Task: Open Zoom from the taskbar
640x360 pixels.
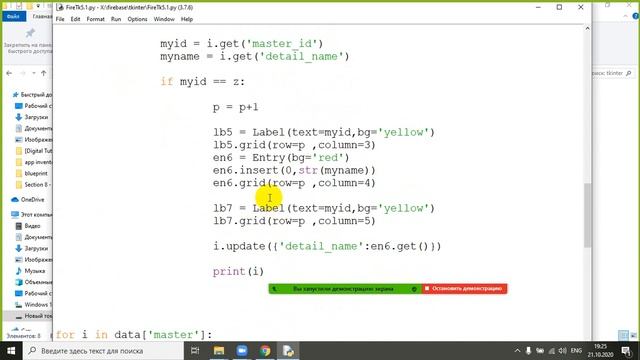Action: coord(242,351)
